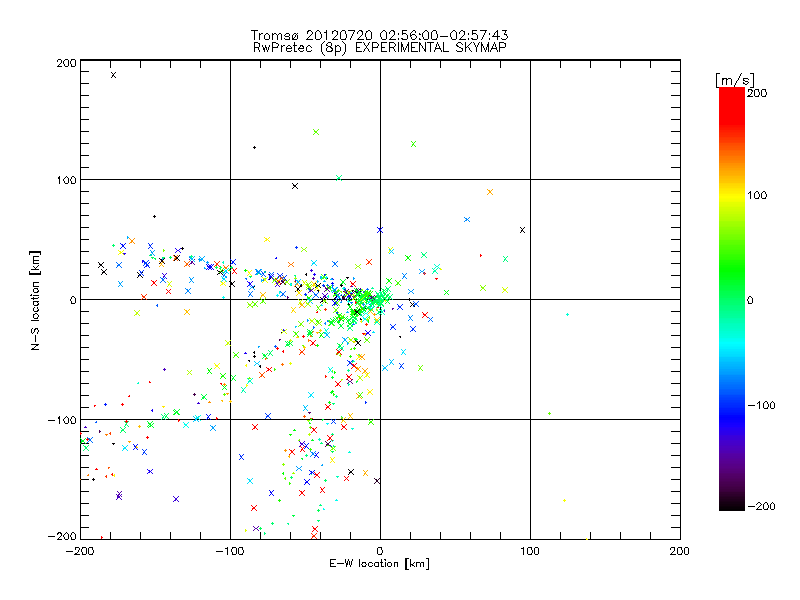Click the orange cross marker near 75 km east, 90 km north
800x600 pixels.
490,192
